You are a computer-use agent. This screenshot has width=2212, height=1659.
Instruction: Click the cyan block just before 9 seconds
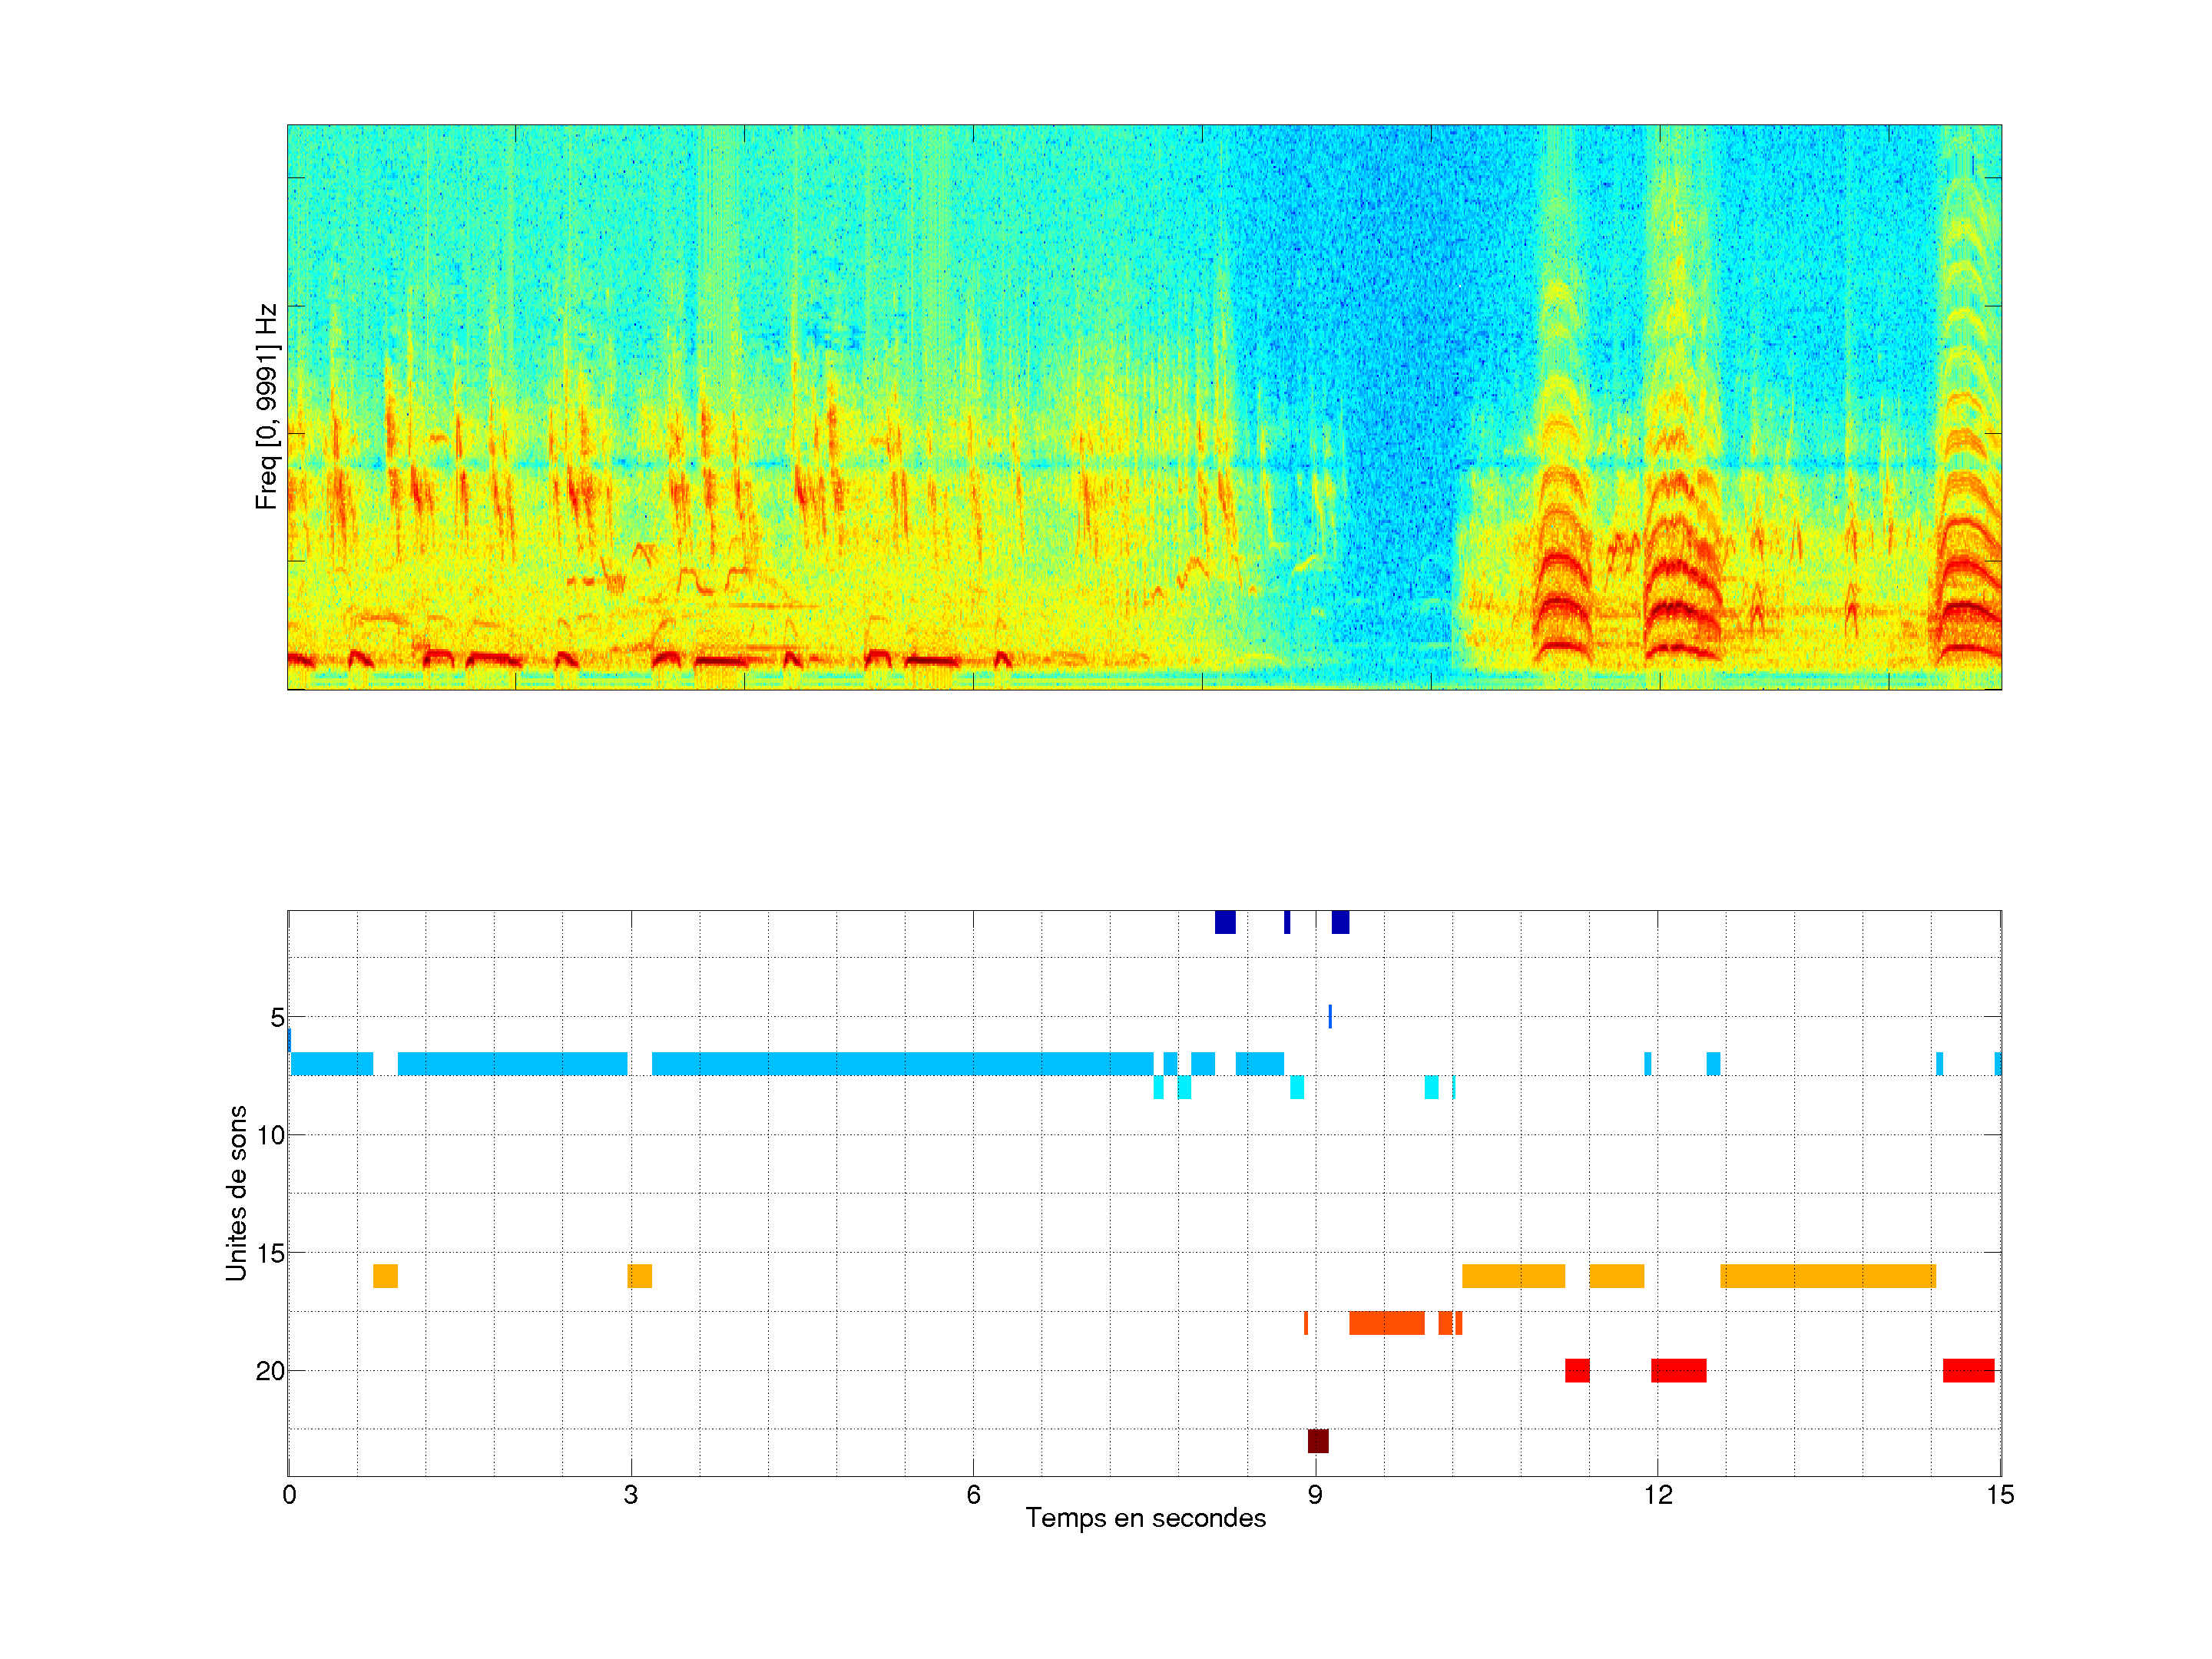(x=1297, y=1087)
